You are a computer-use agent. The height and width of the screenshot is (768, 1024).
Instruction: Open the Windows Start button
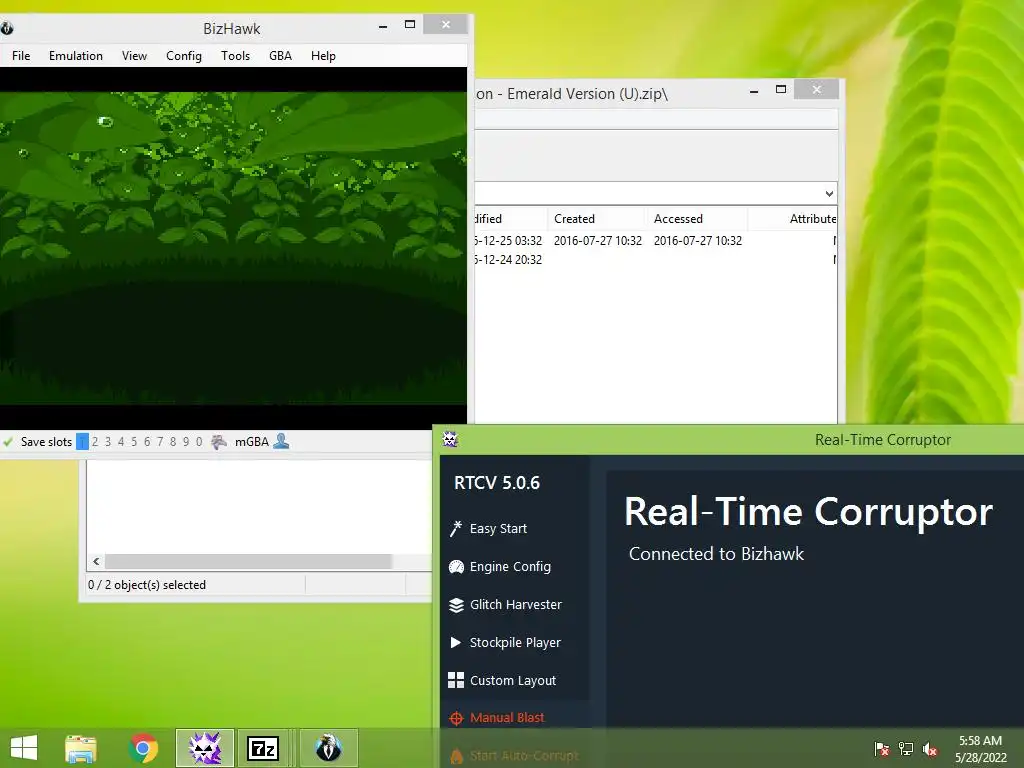pos(24,748)
